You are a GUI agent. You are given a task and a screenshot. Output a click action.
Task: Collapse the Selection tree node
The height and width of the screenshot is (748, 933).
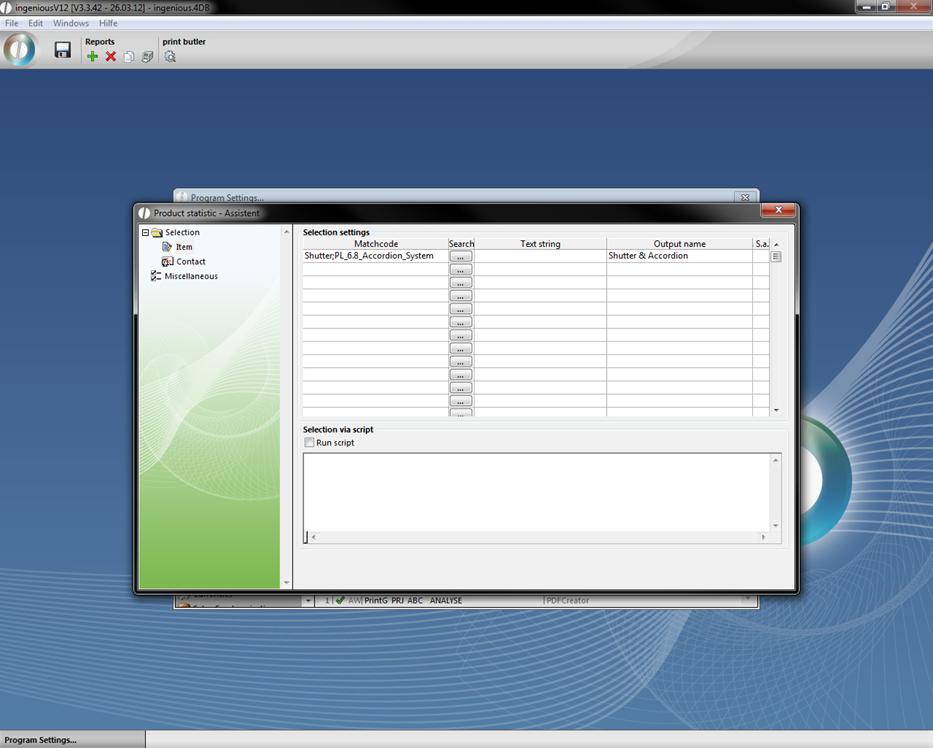tap(145, 233)
